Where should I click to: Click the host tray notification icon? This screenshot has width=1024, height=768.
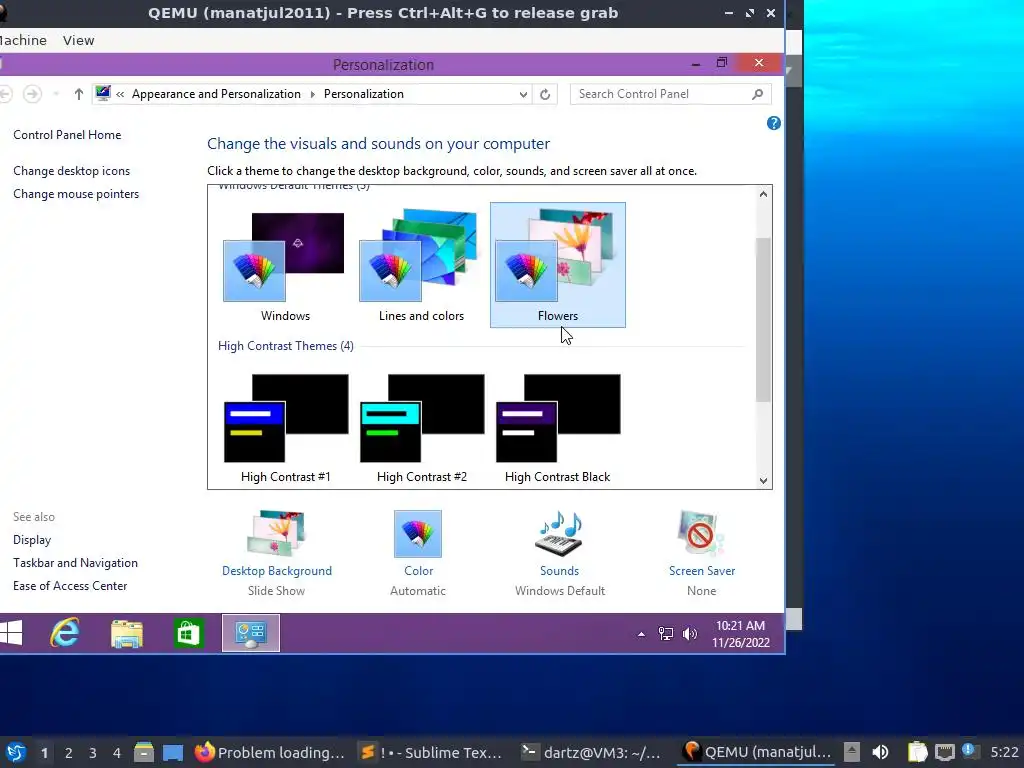coord(968,751)
